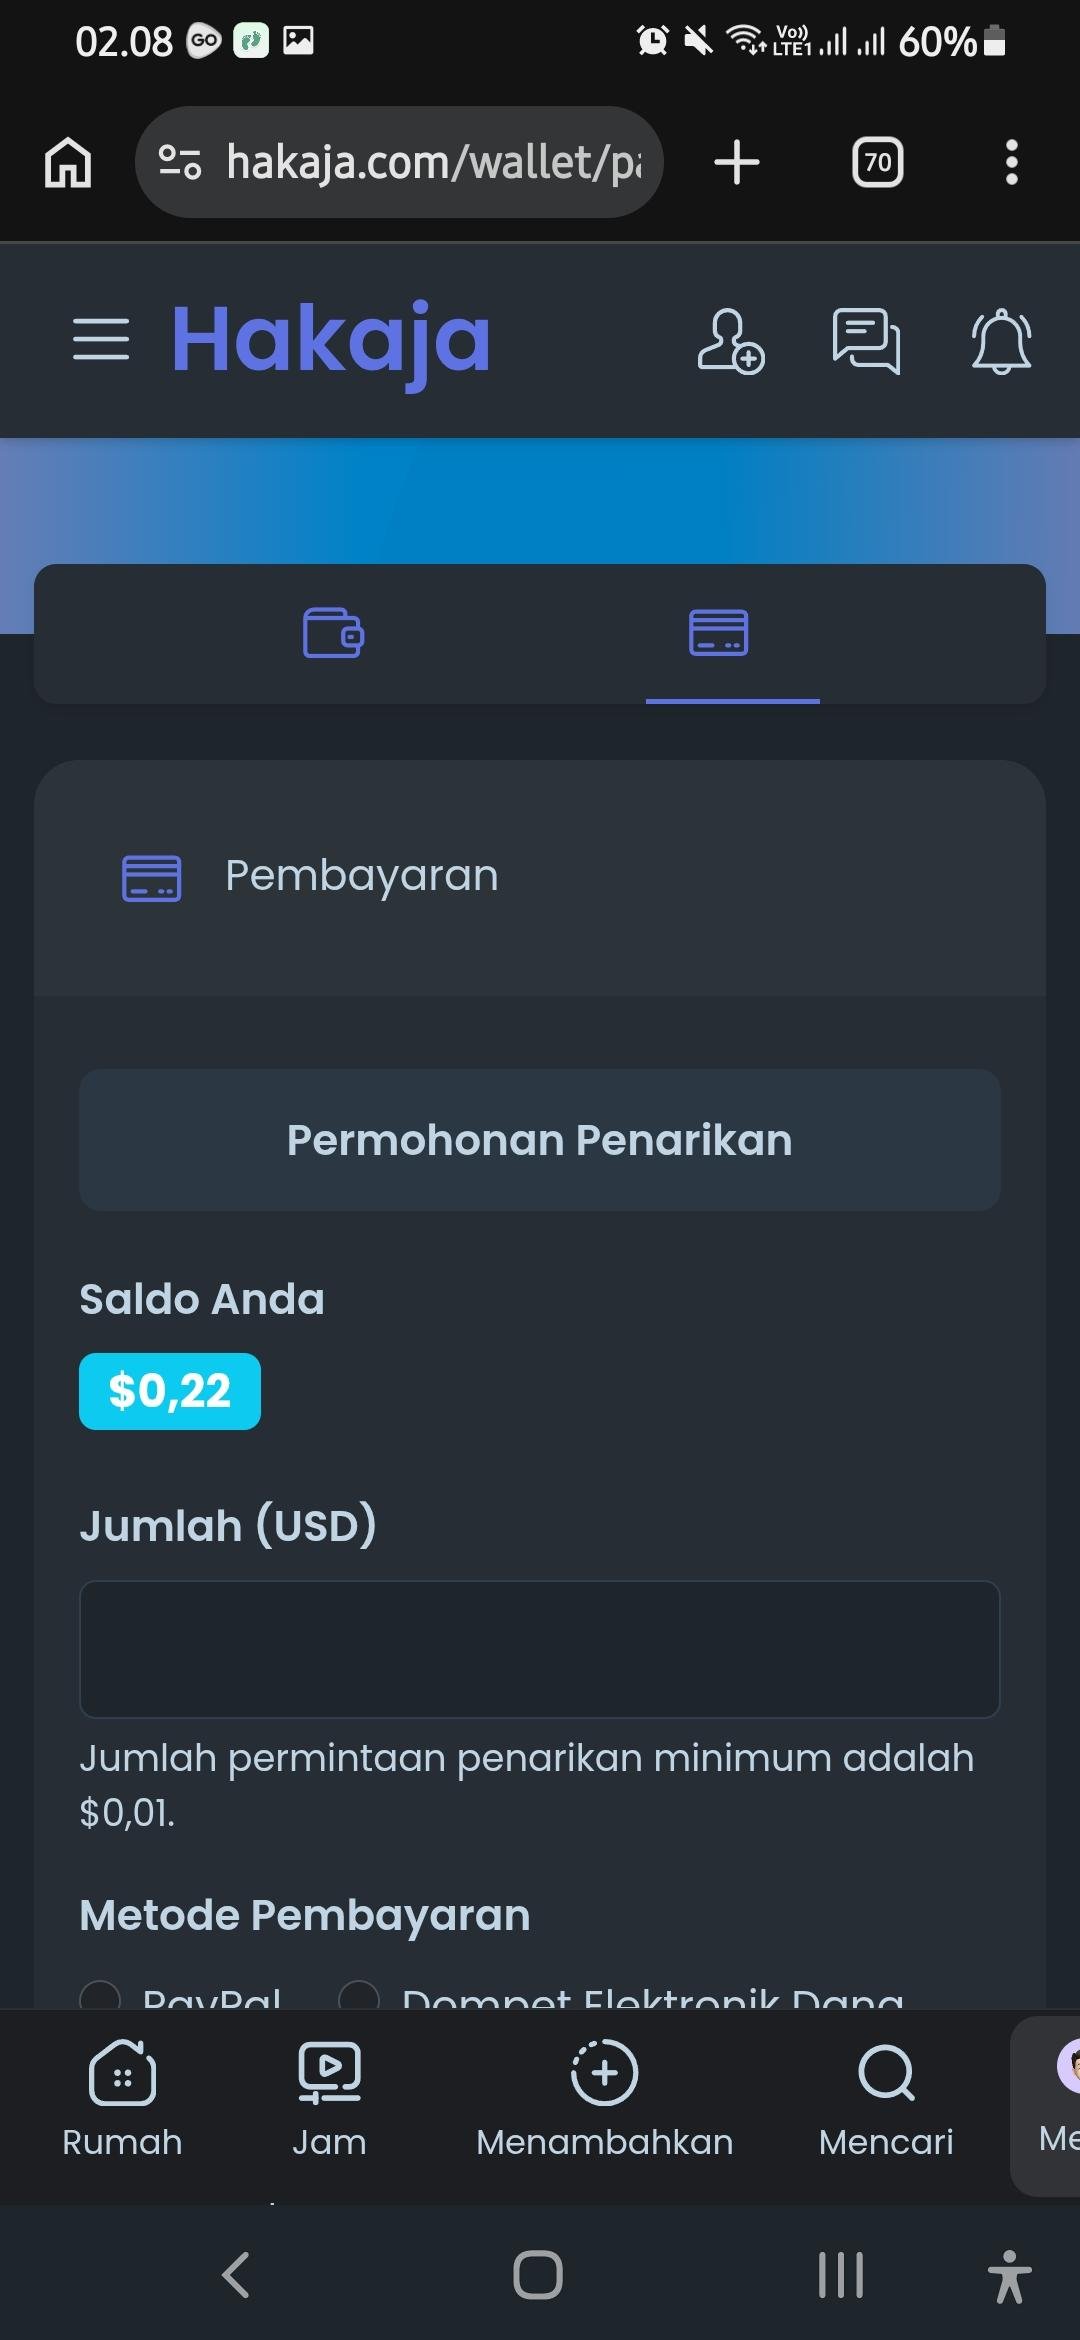
Task: Open the browser three-dot menu
Action: tap(1012, 162)
